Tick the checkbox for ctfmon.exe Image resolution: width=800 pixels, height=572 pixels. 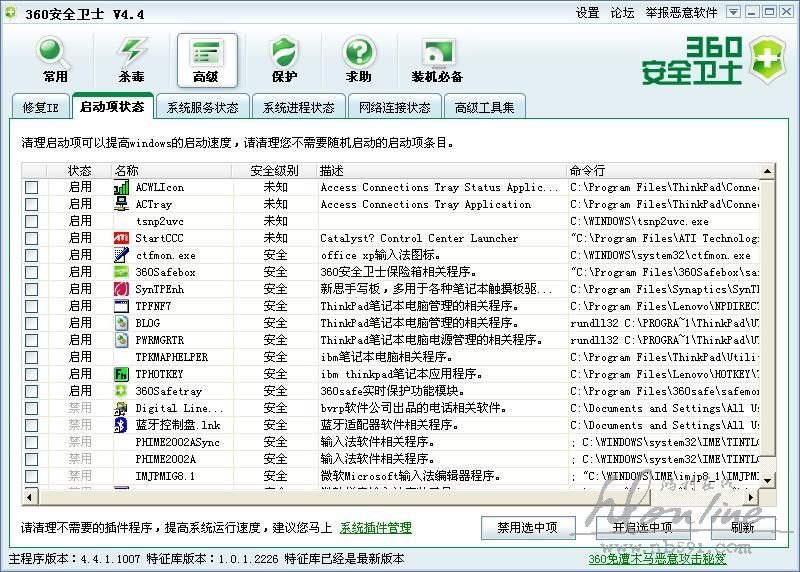click(x=32, y=256)
